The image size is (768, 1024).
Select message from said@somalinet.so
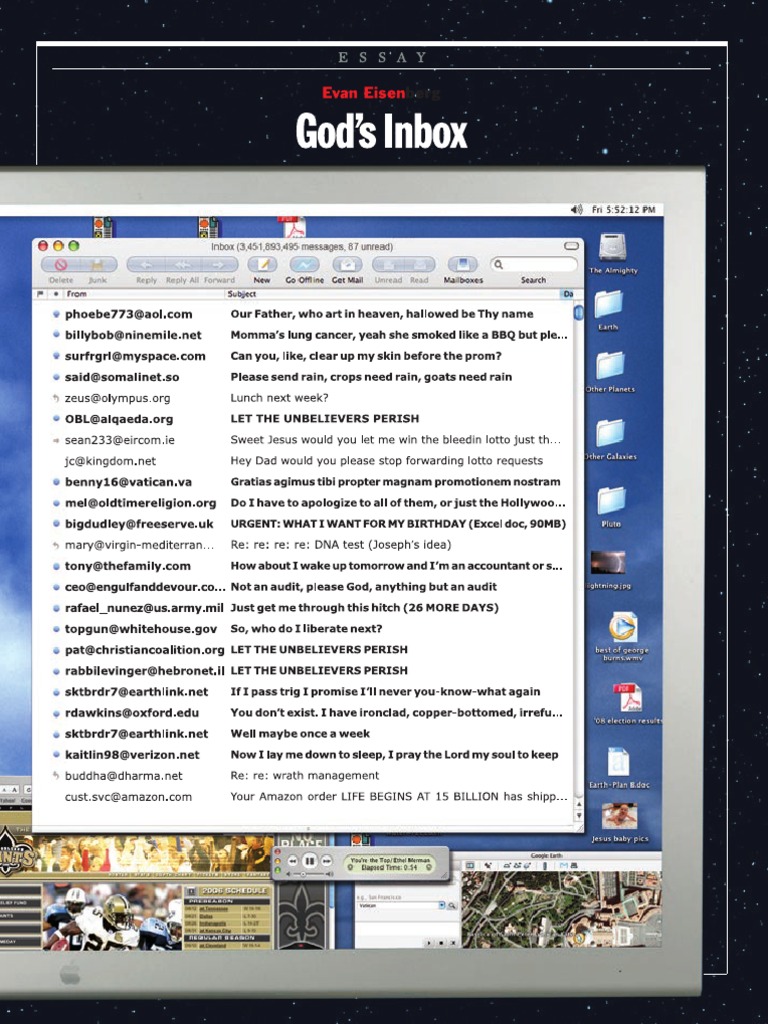[x=303, y=377]
